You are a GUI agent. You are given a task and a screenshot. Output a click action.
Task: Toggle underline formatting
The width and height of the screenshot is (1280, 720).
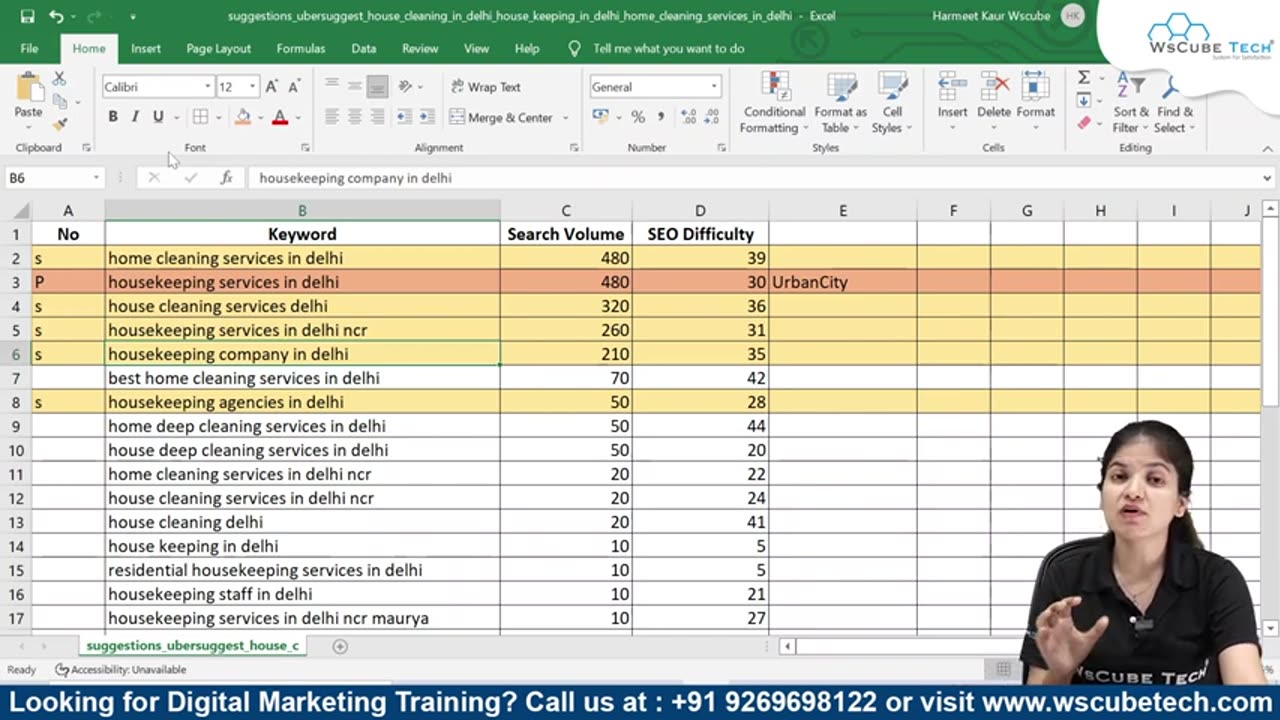[157, 117]
